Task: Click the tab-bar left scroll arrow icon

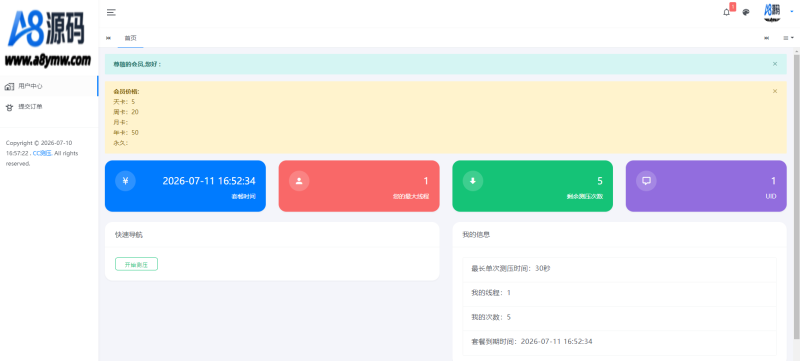Action: click(x=108, y=38)
